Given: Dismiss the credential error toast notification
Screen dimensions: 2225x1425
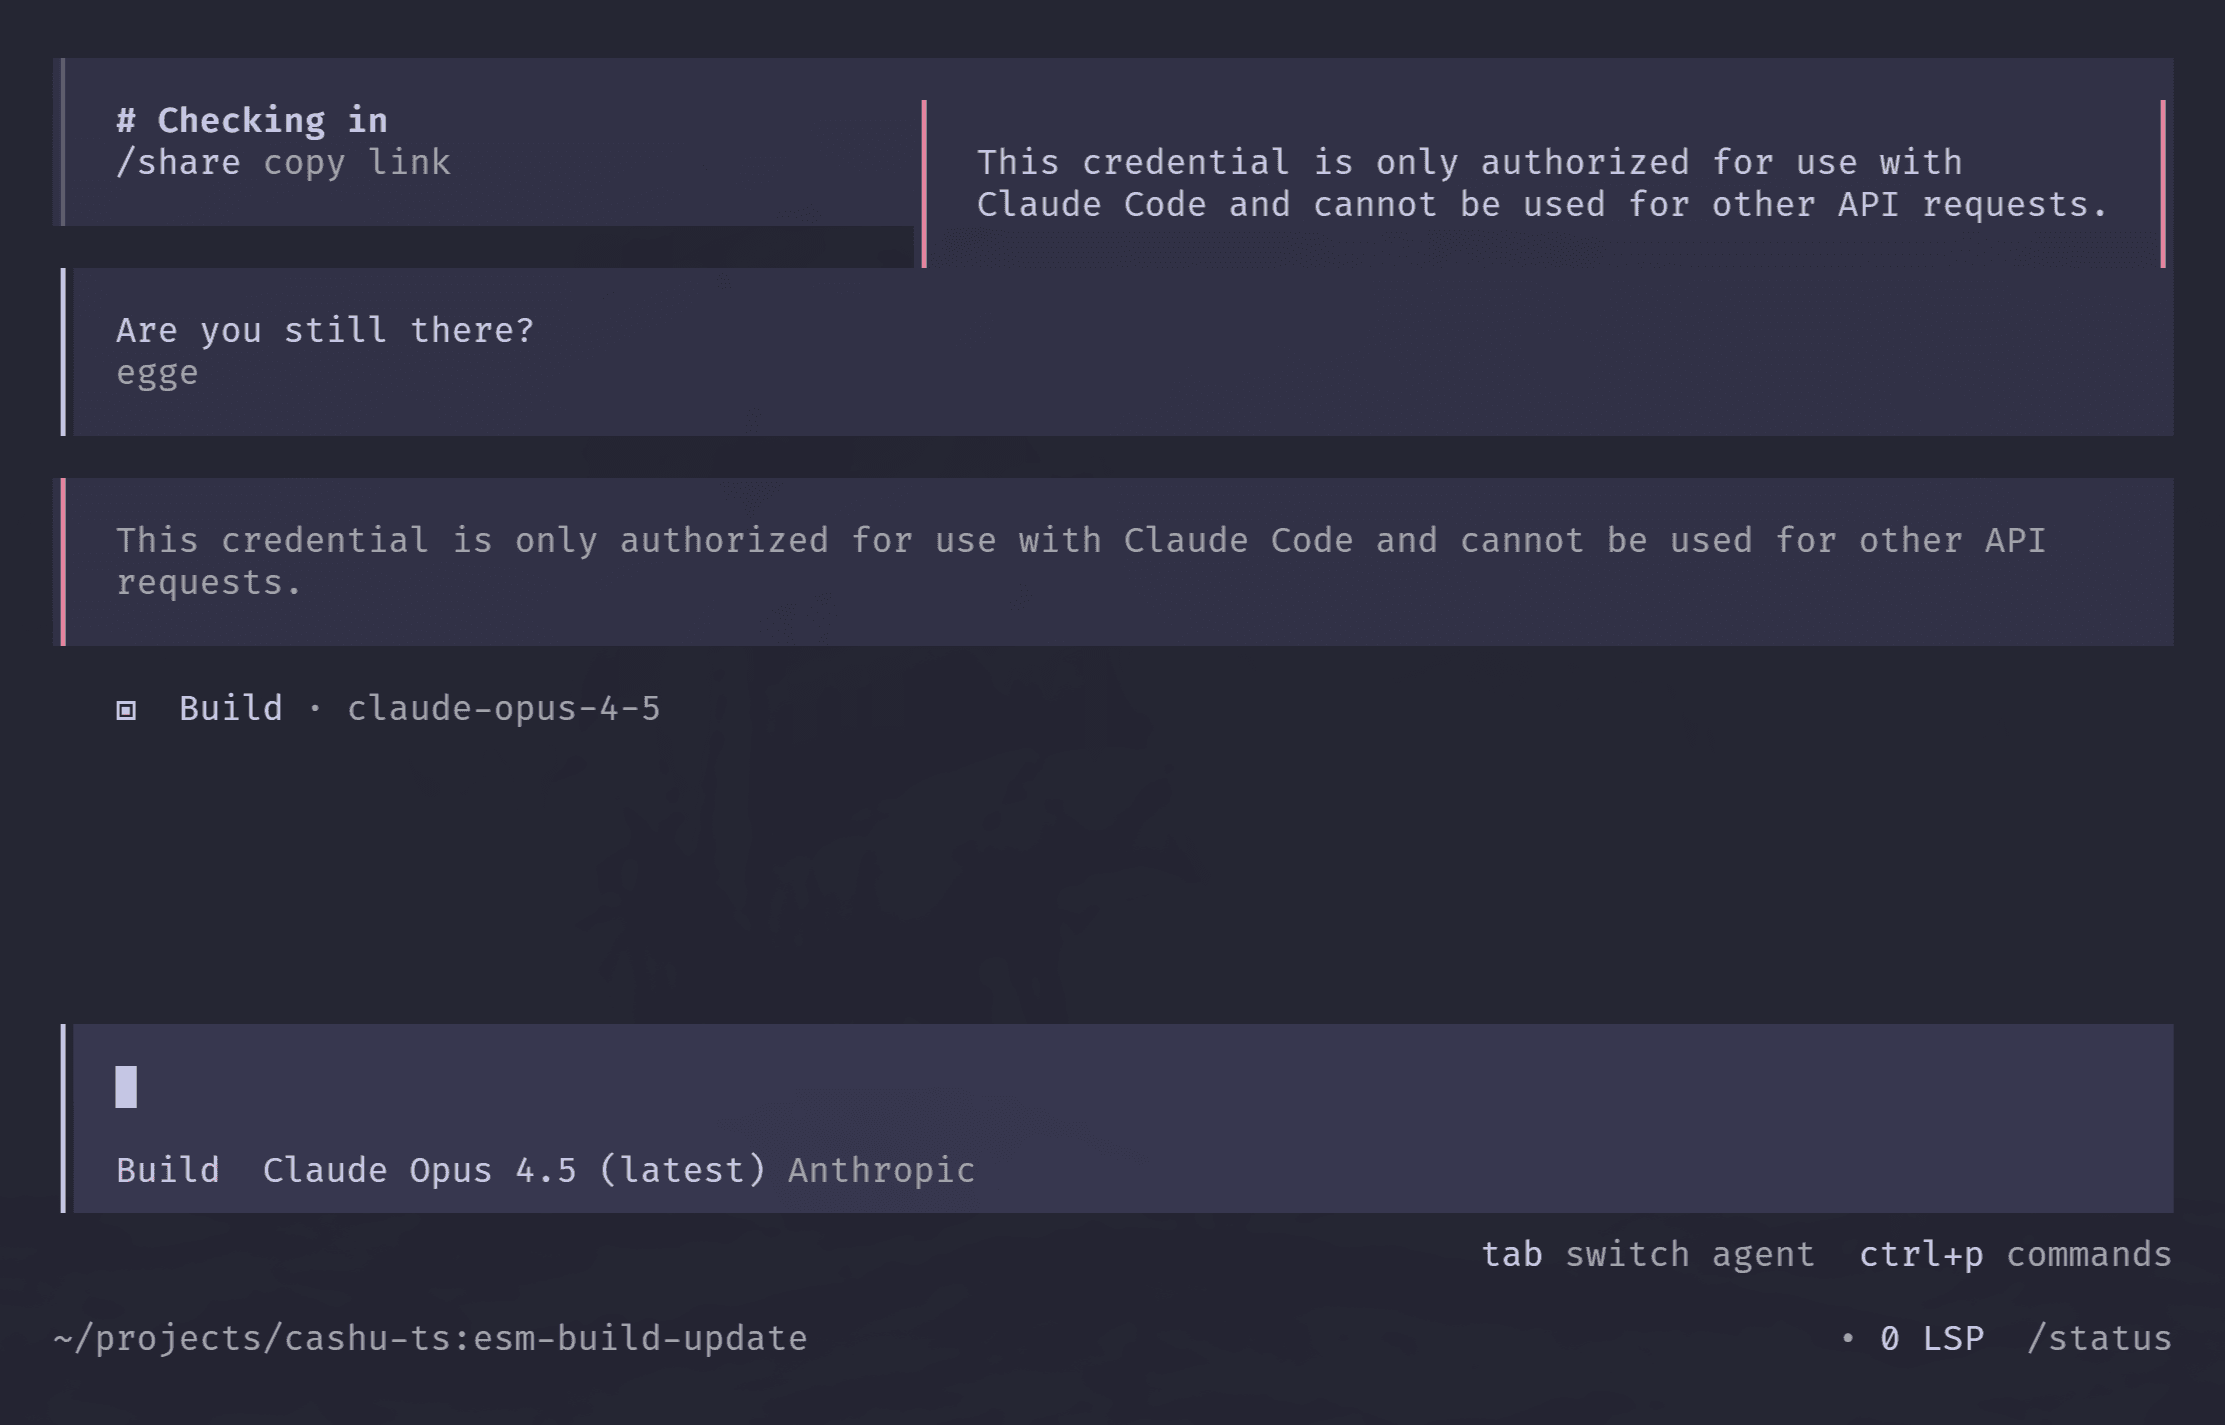Looking at the screenshot, I should click(x=1540, y=184).
